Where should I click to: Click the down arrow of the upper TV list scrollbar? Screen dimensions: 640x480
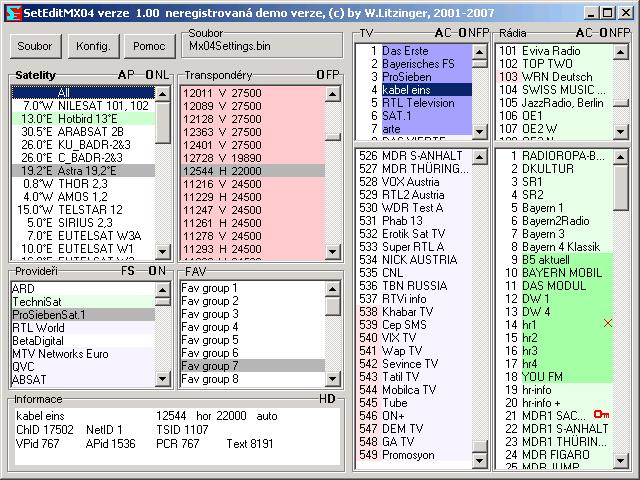[480, 131]
